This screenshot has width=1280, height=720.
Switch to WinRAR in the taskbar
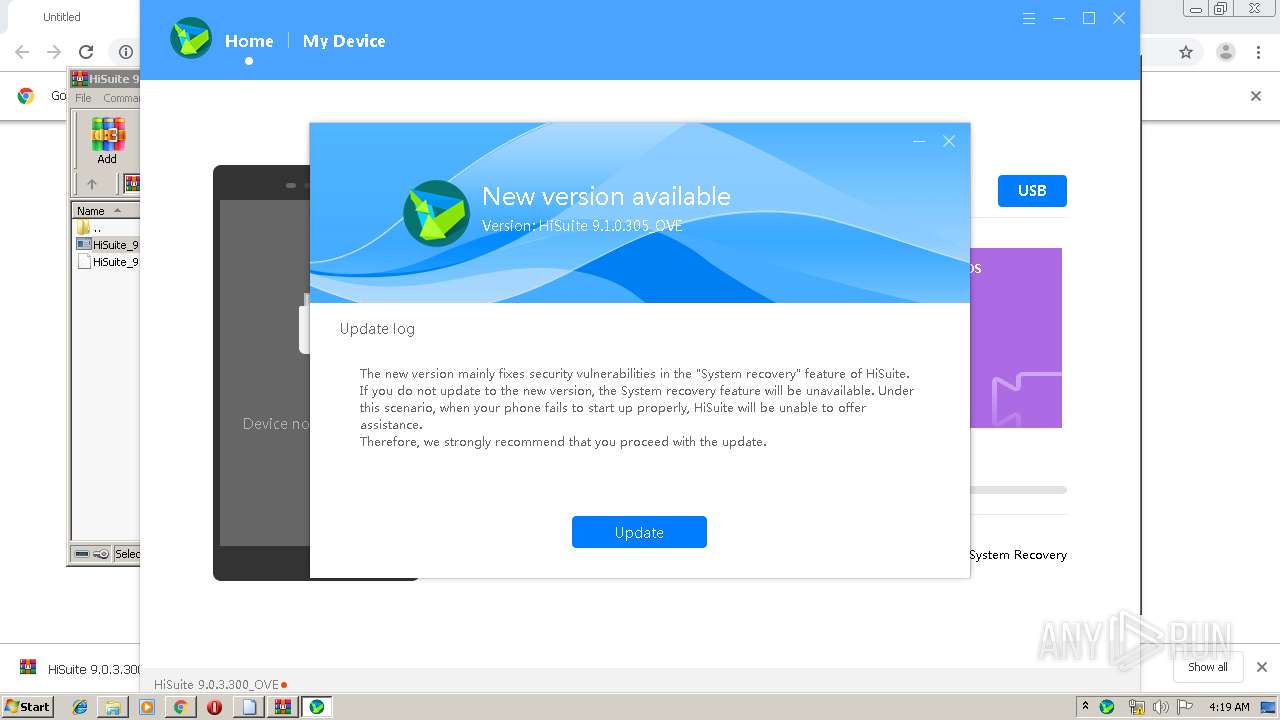pyautogui.click(x=283, y=707)
